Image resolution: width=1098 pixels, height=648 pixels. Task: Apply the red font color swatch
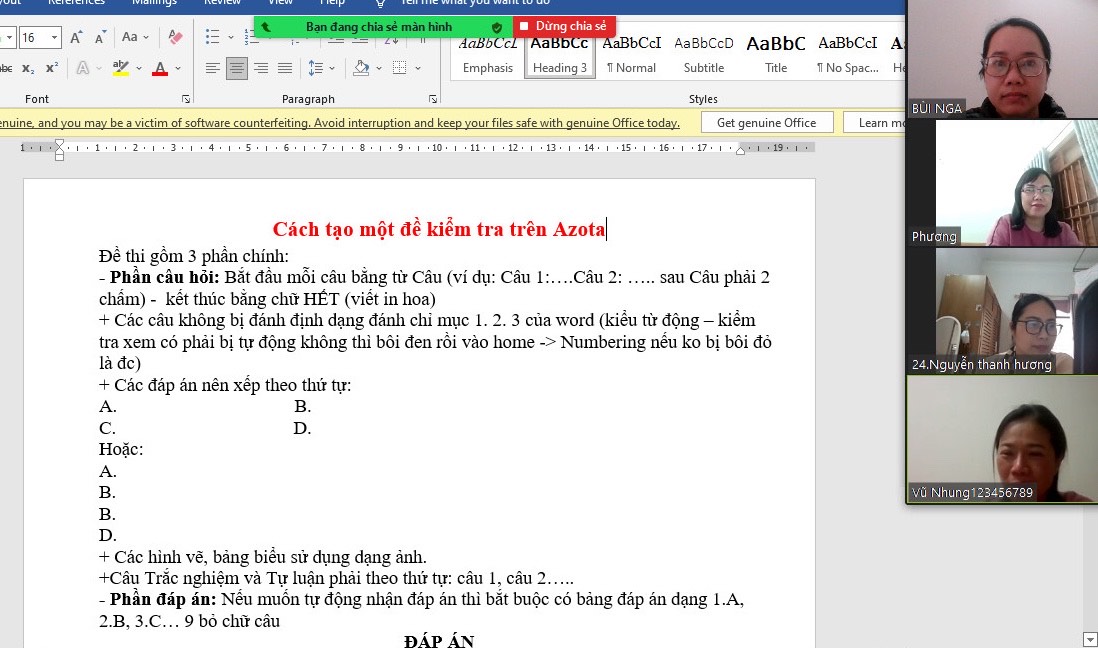(159, 68)
